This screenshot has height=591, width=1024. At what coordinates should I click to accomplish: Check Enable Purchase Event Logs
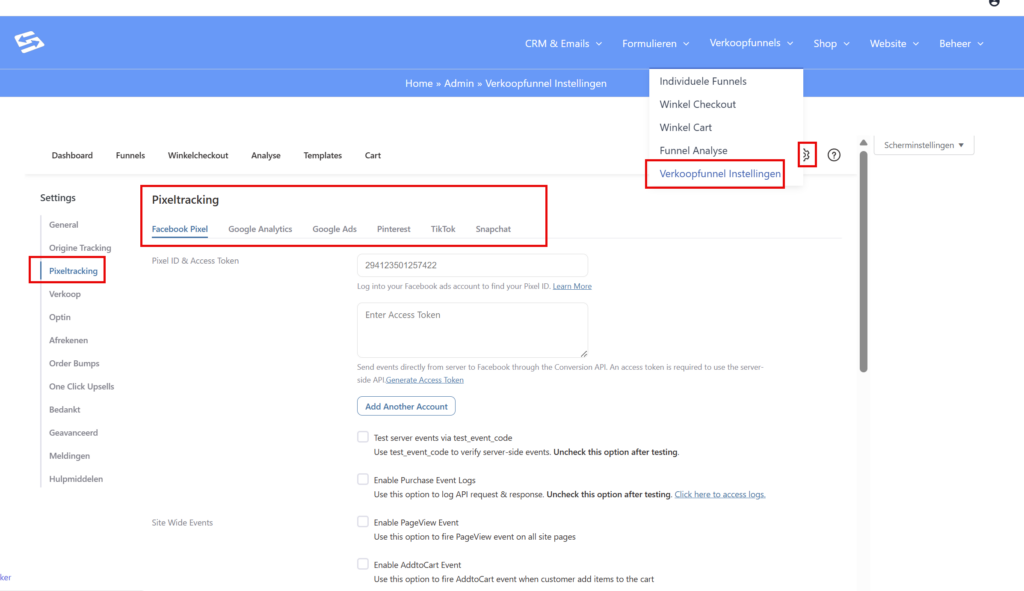tap(363, 480)
